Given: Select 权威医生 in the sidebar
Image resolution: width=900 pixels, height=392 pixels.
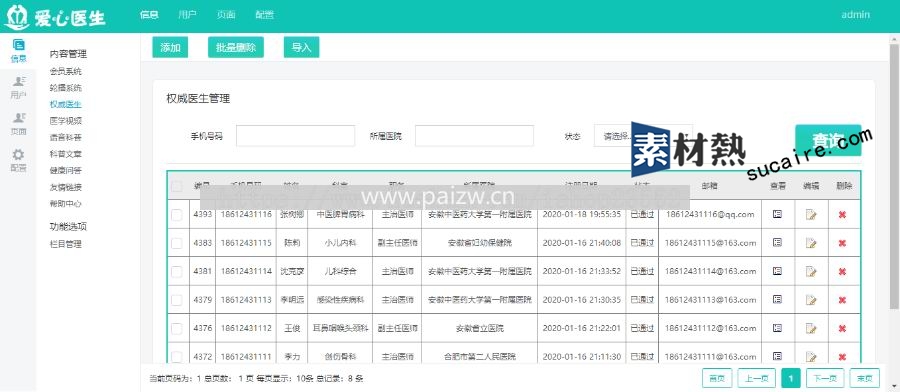Looking at the screenshot, I should point(65,104).
